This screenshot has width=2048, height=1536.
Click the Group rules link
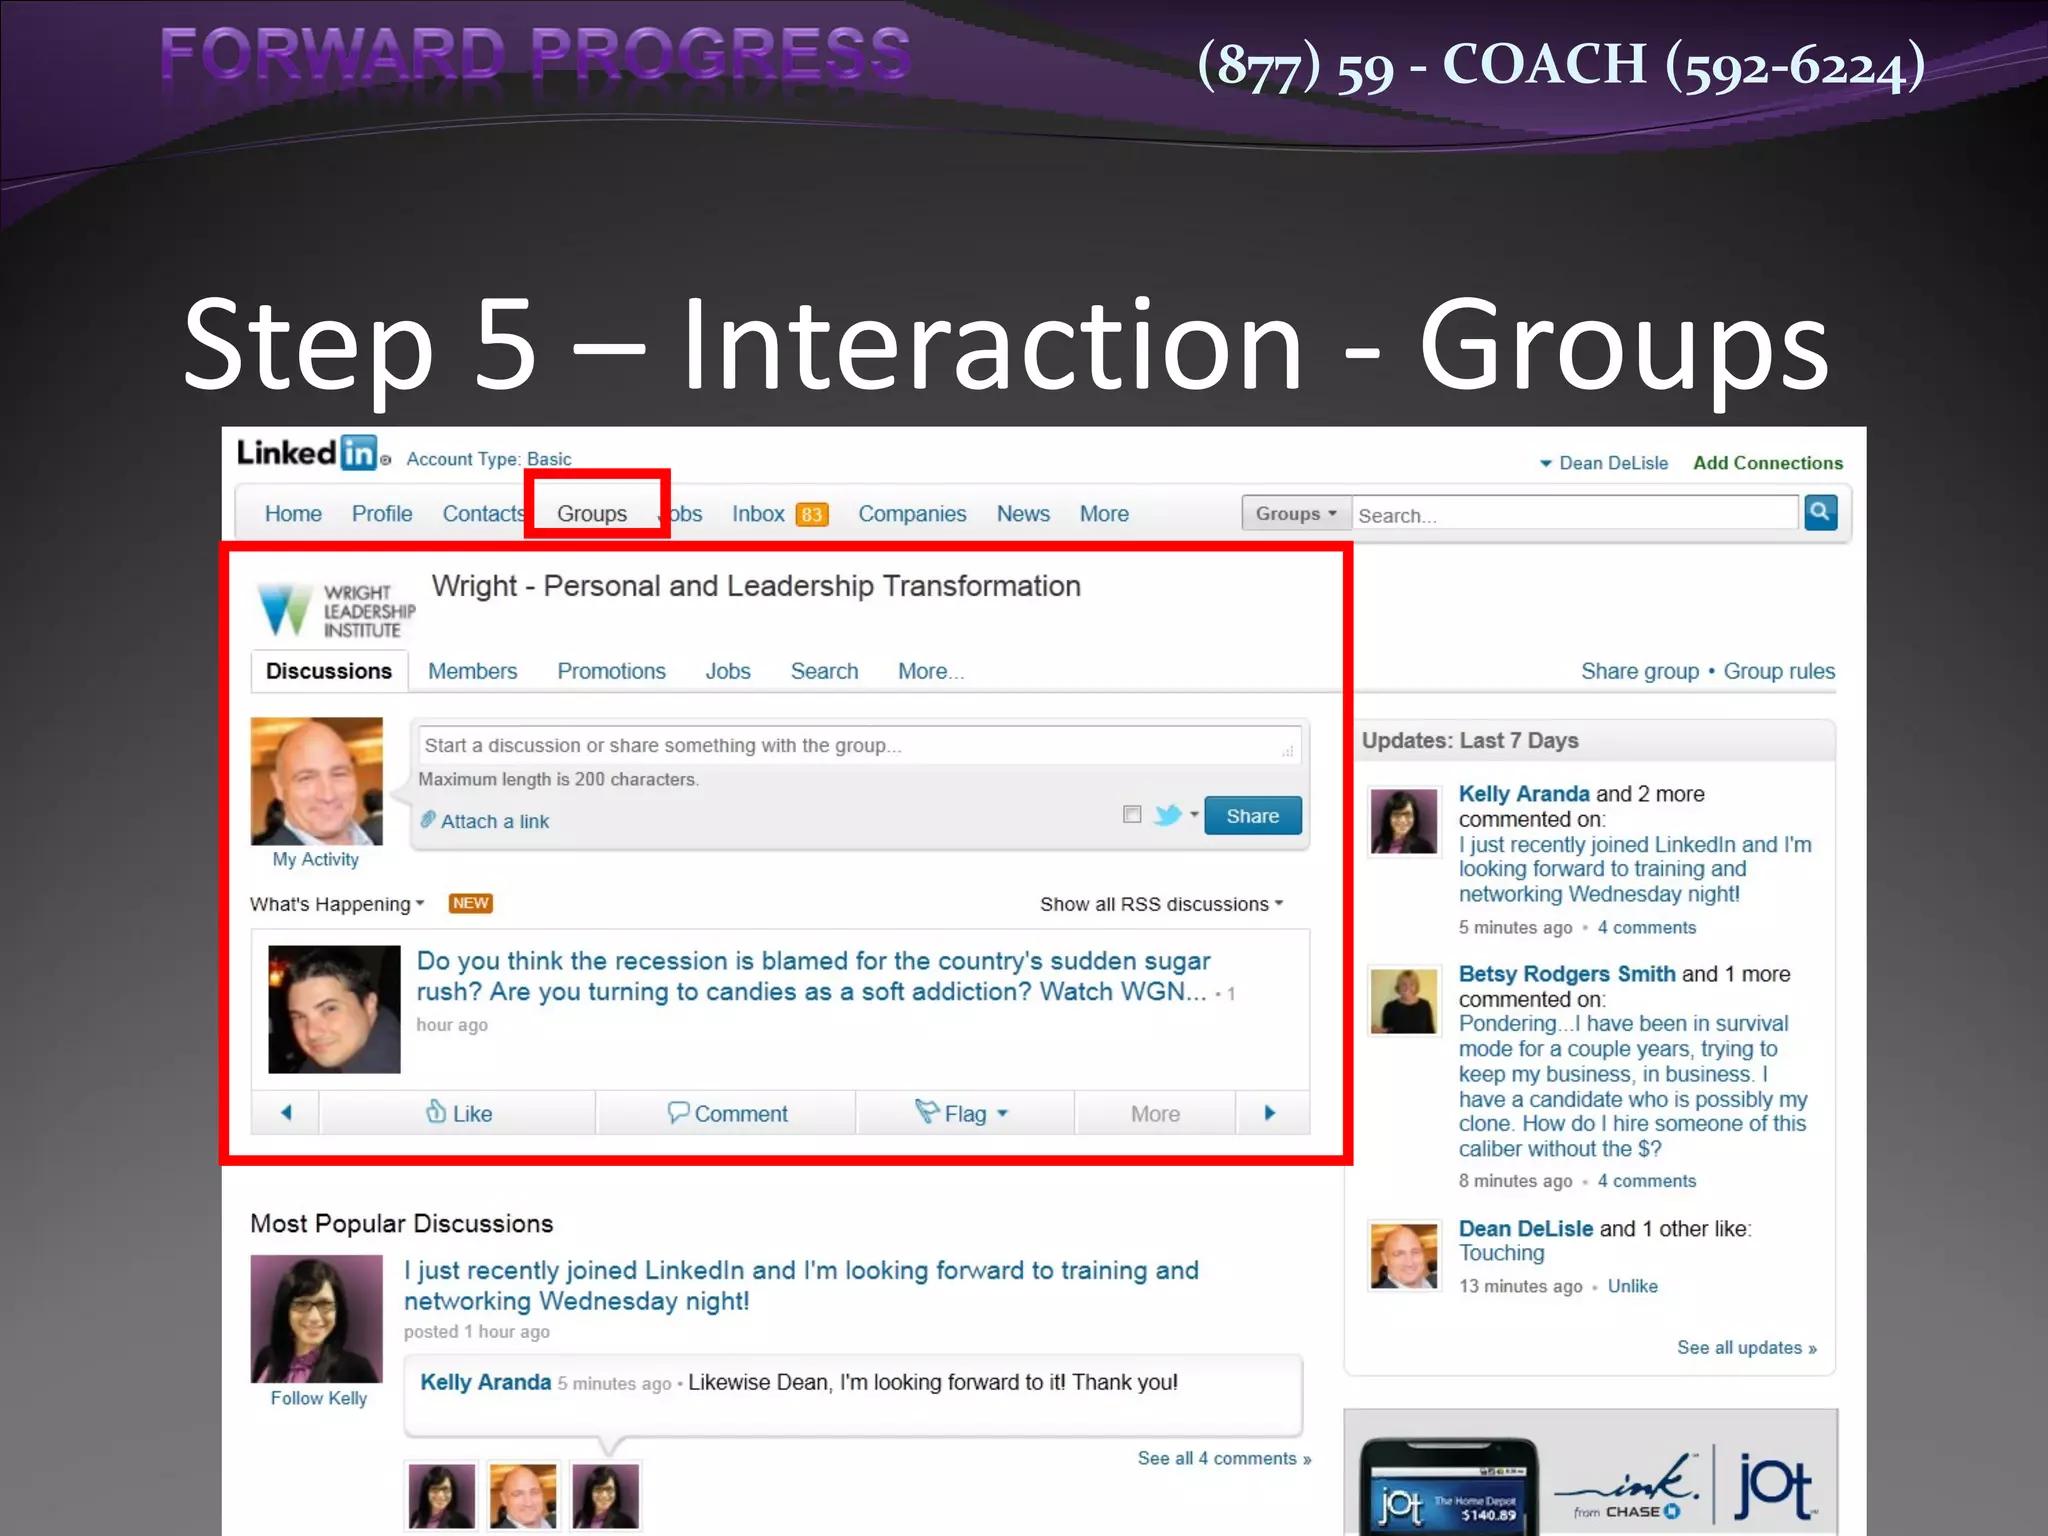pos(1779,671)
